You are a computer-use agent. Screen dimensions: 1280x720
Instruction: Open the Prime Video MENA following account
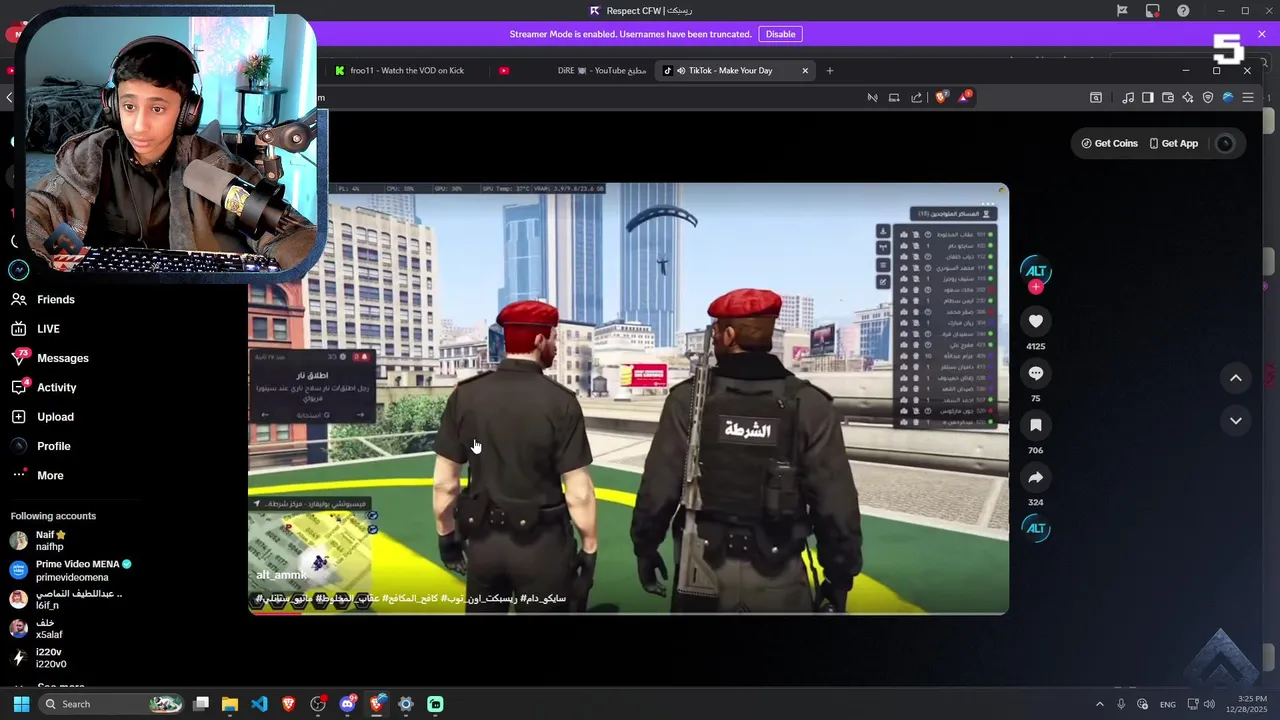[x=70, y=570]
